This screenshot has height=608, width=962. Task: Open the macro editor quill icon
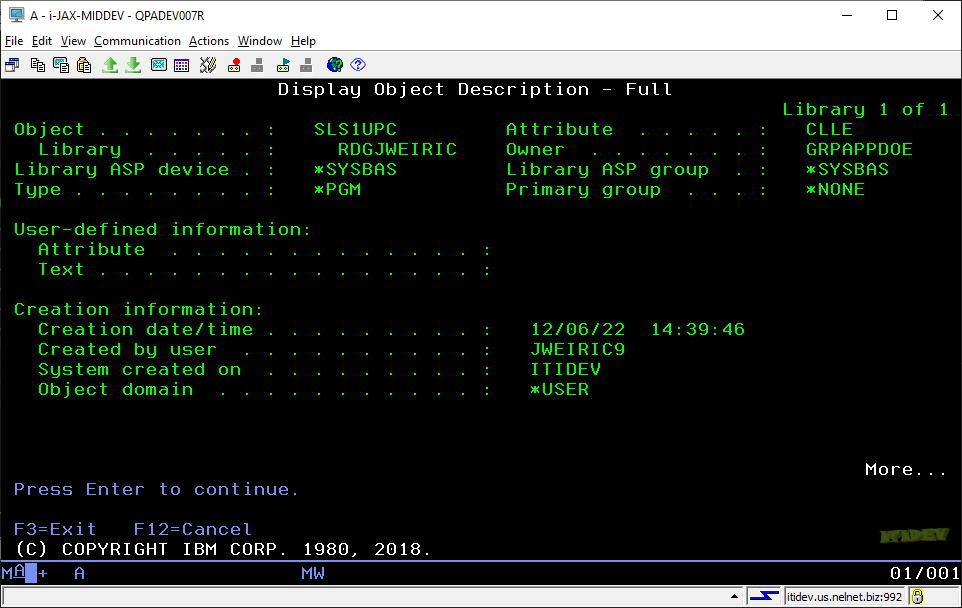coord(208,64)
